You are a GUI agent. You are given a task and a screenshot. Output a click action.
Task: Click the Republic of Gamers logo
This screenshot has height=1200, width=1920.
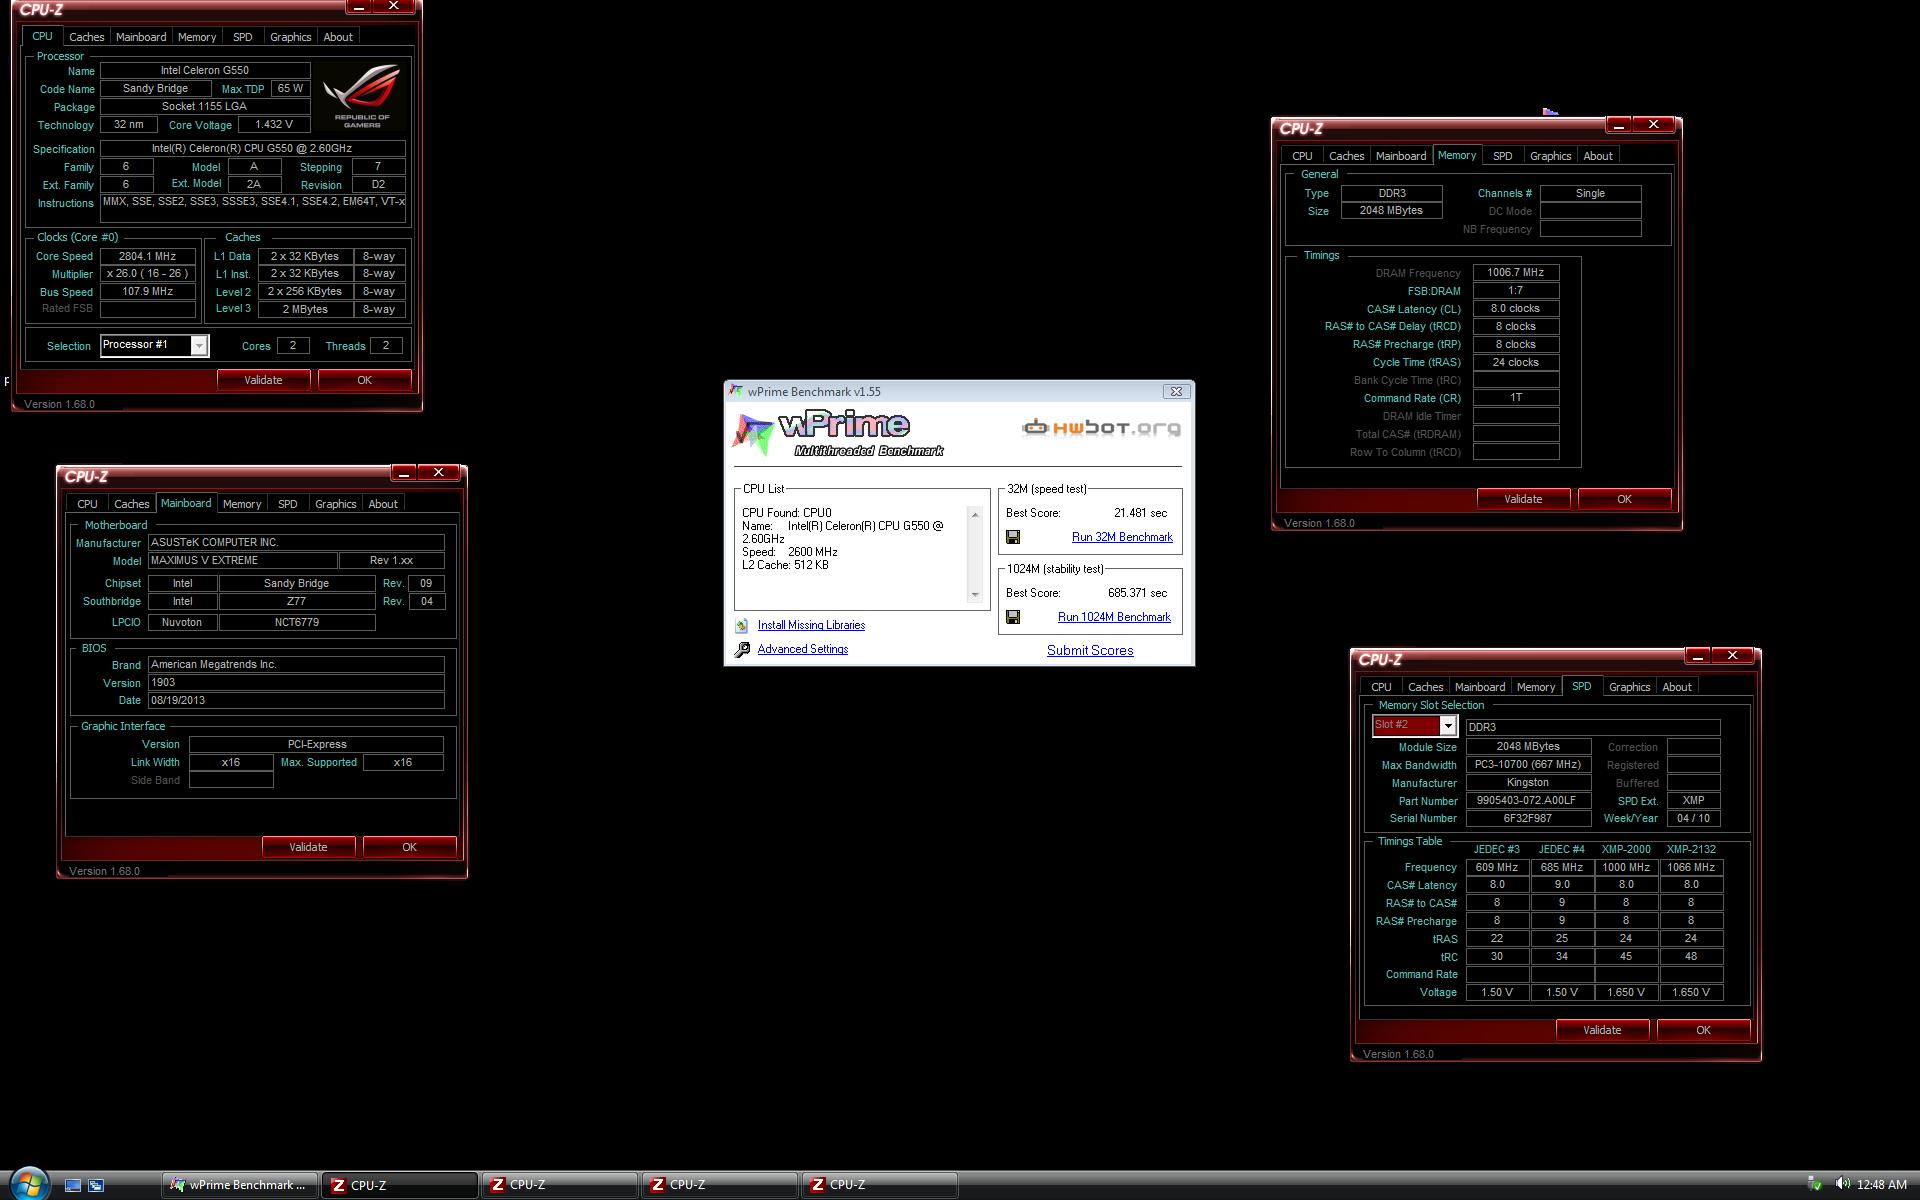pyautogui.click(x=362, y=95)
